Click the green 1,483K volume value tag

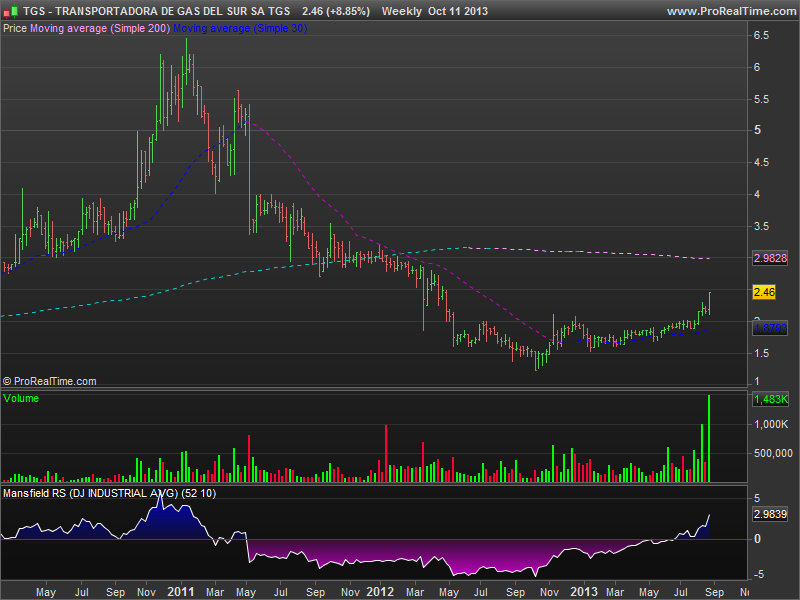(770, 399)
